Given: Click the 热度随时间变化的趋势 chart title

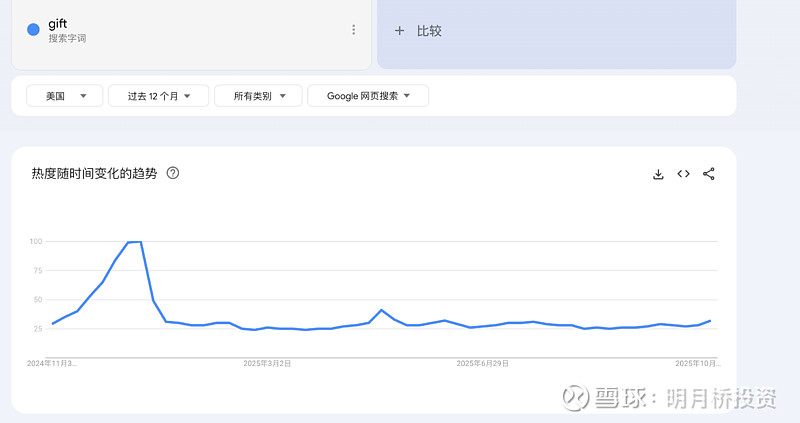Looking at the screenshot, I should click(x=94, y=174).
